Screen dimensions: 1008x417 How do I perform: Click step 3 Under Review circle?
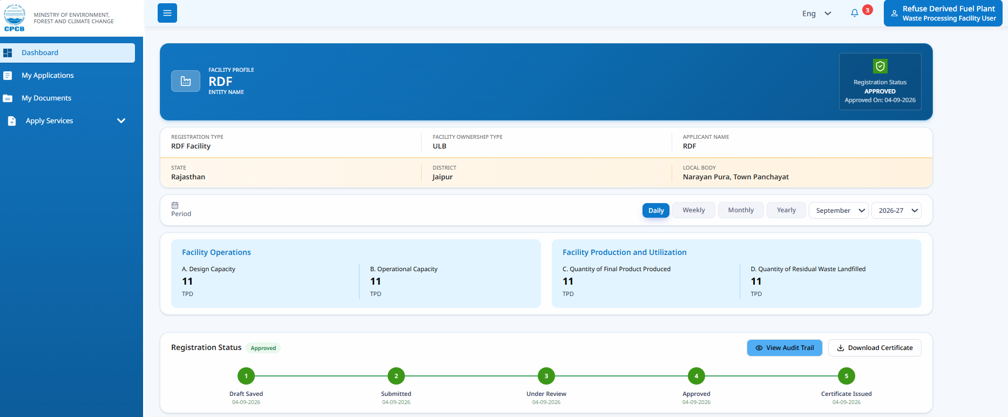(546, 376)
